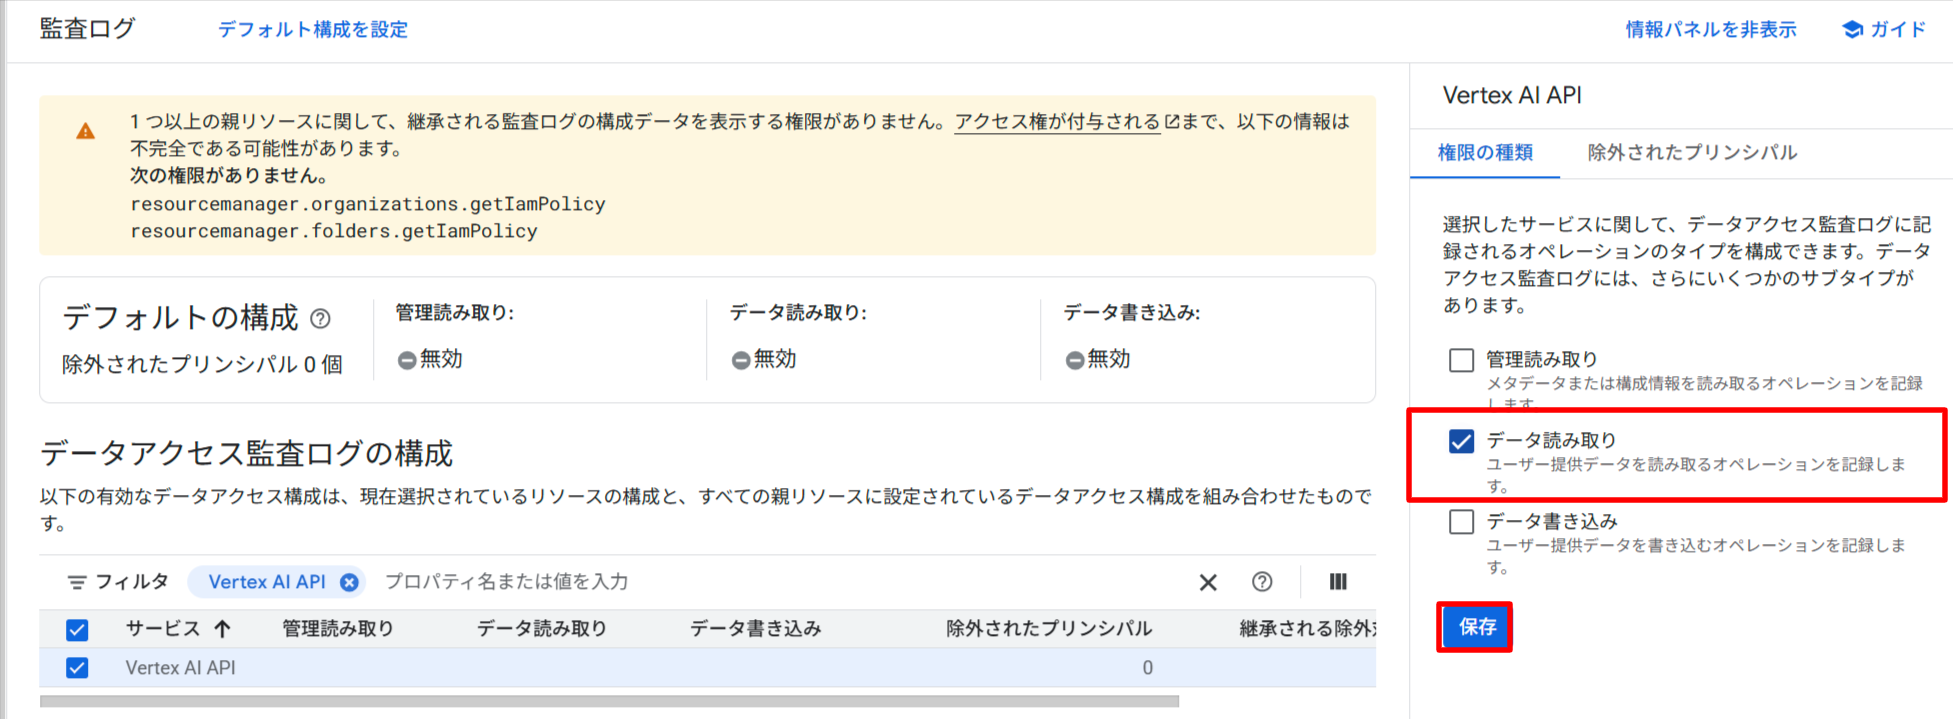Remove the Vertex AI API filter chip
The height and width of the screenshot is (719, 1953).
pos(348,581)
